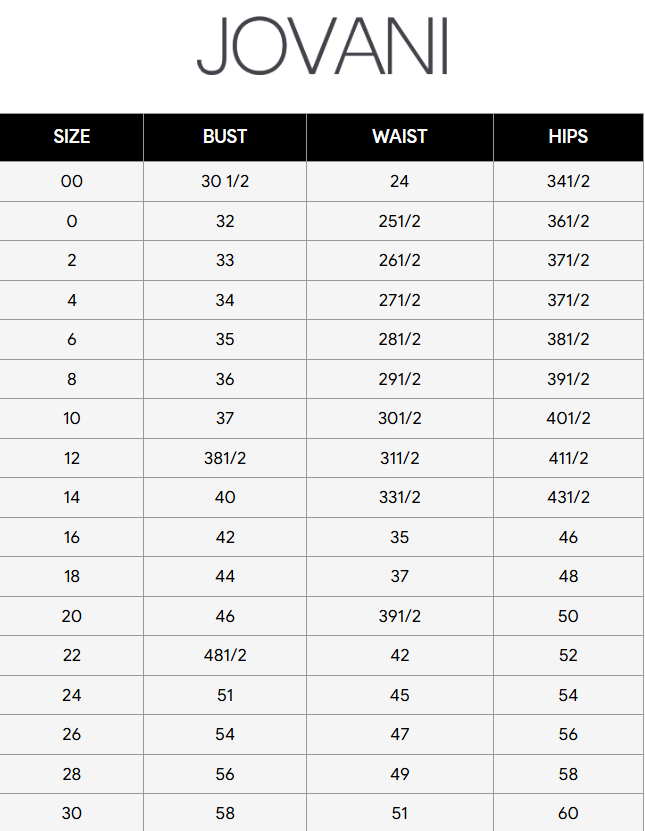The width and height of the screenshot is (645, 831).
Task: Click waist value 391/2 for size 20
Action: [x=400, y=616]
